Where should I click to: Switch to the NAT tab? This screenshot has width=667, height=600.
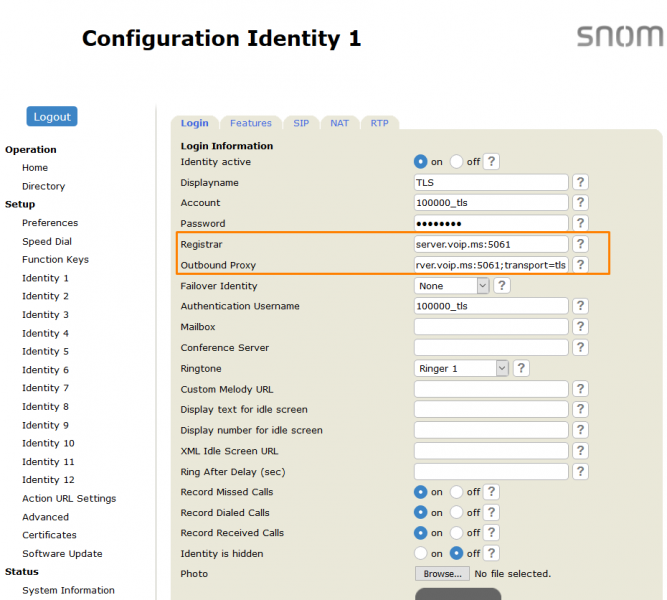point(339,123)
